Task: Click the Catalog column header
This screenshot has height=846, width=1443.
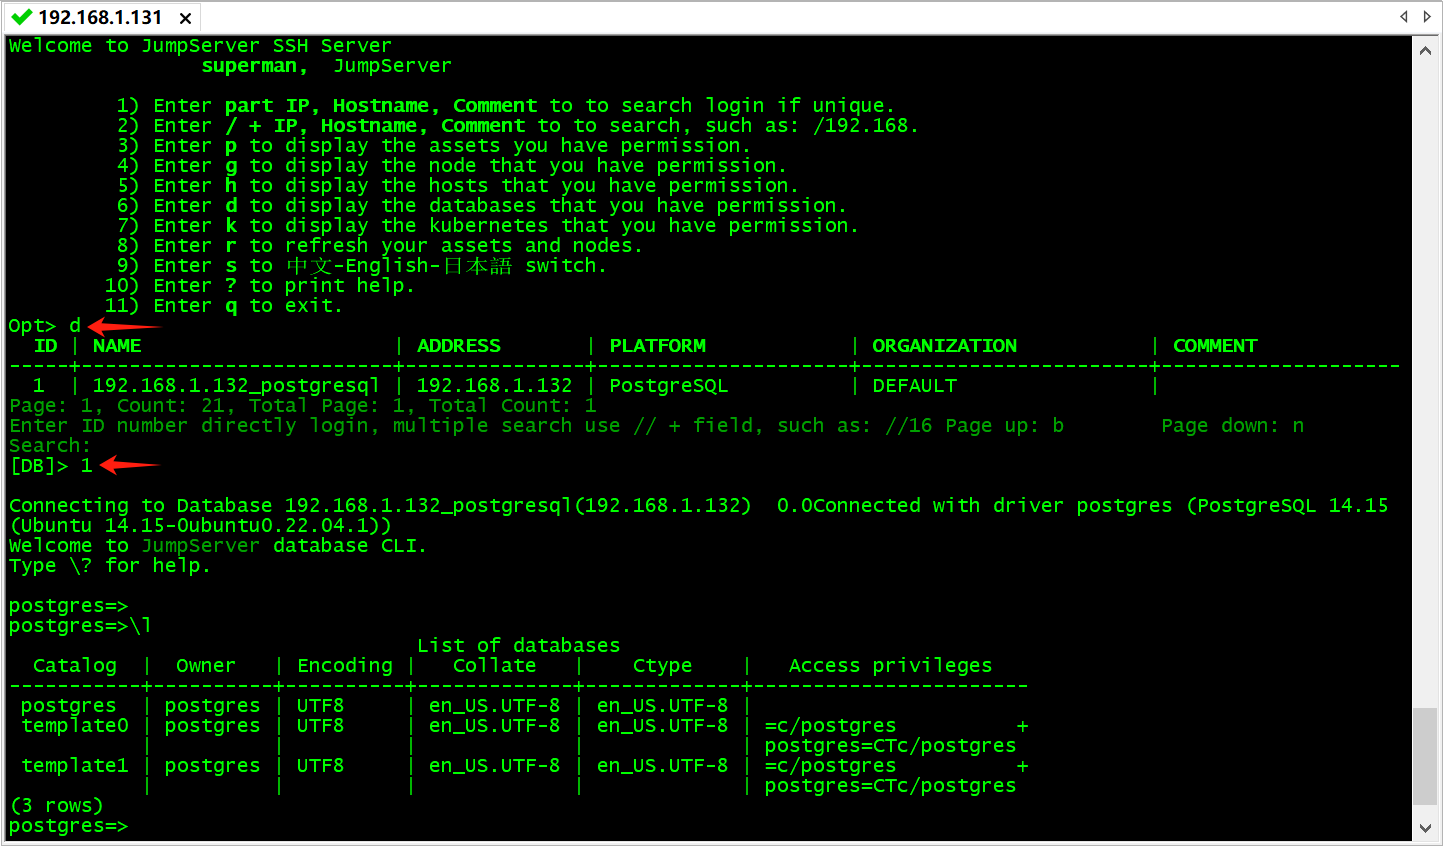Action: pos(75,666)
